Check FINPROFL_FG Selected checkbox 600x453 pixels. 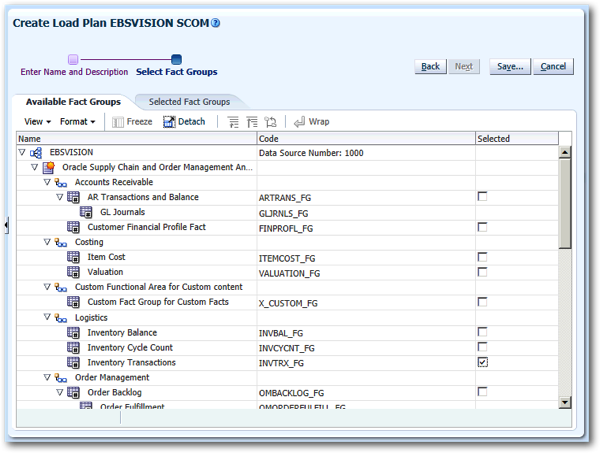[x=483, y=227]
